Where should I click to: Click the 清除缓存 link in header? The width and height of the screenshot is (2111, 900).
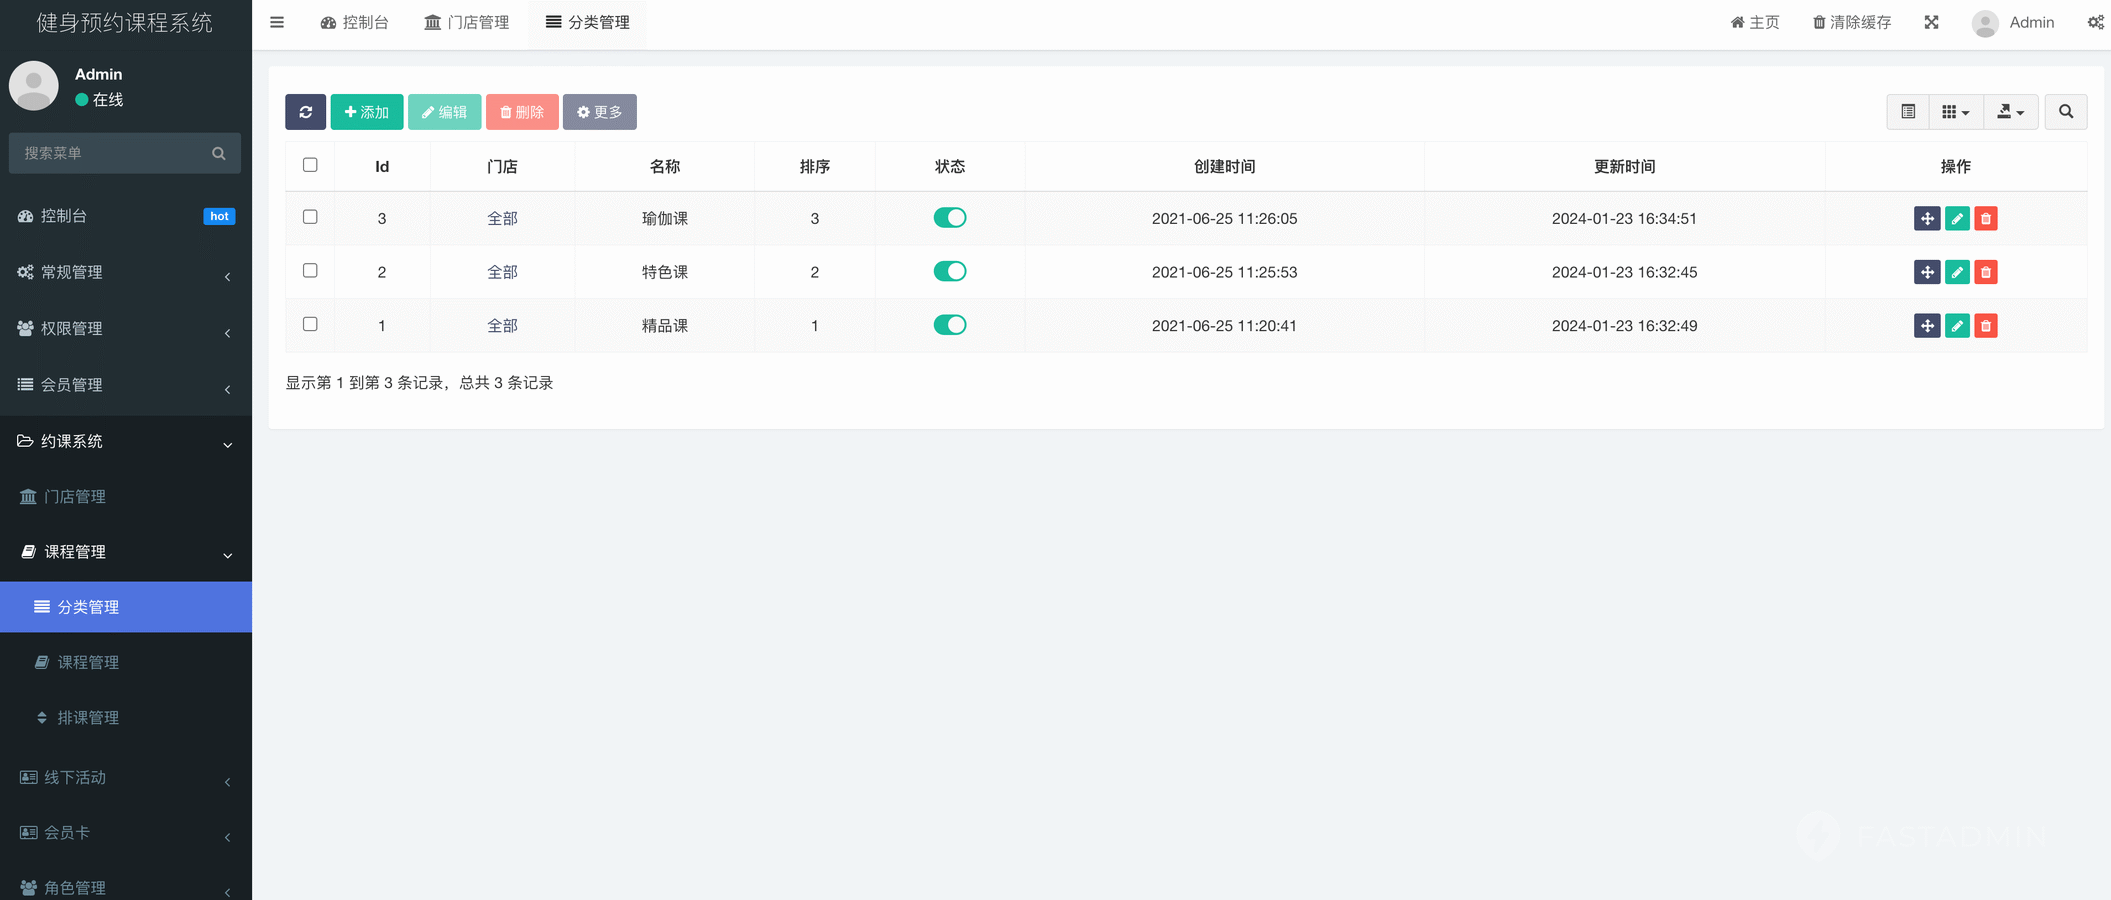[x=1852, y=23]
